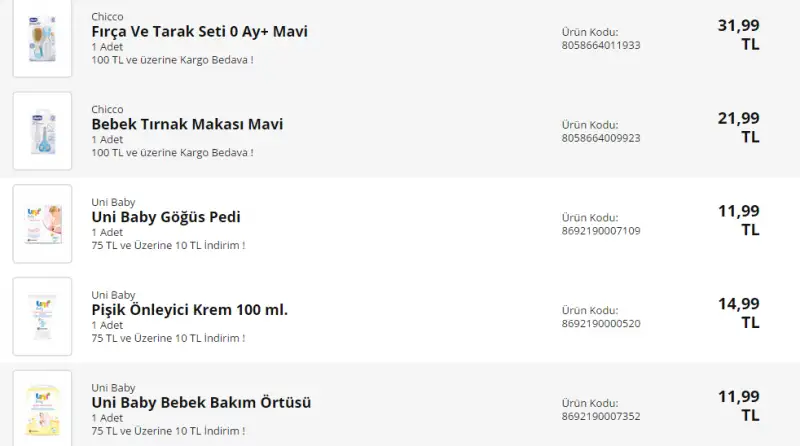Open the Chicco brush and comb set thumbnail
800x446 pixels.
coord(42,38)
